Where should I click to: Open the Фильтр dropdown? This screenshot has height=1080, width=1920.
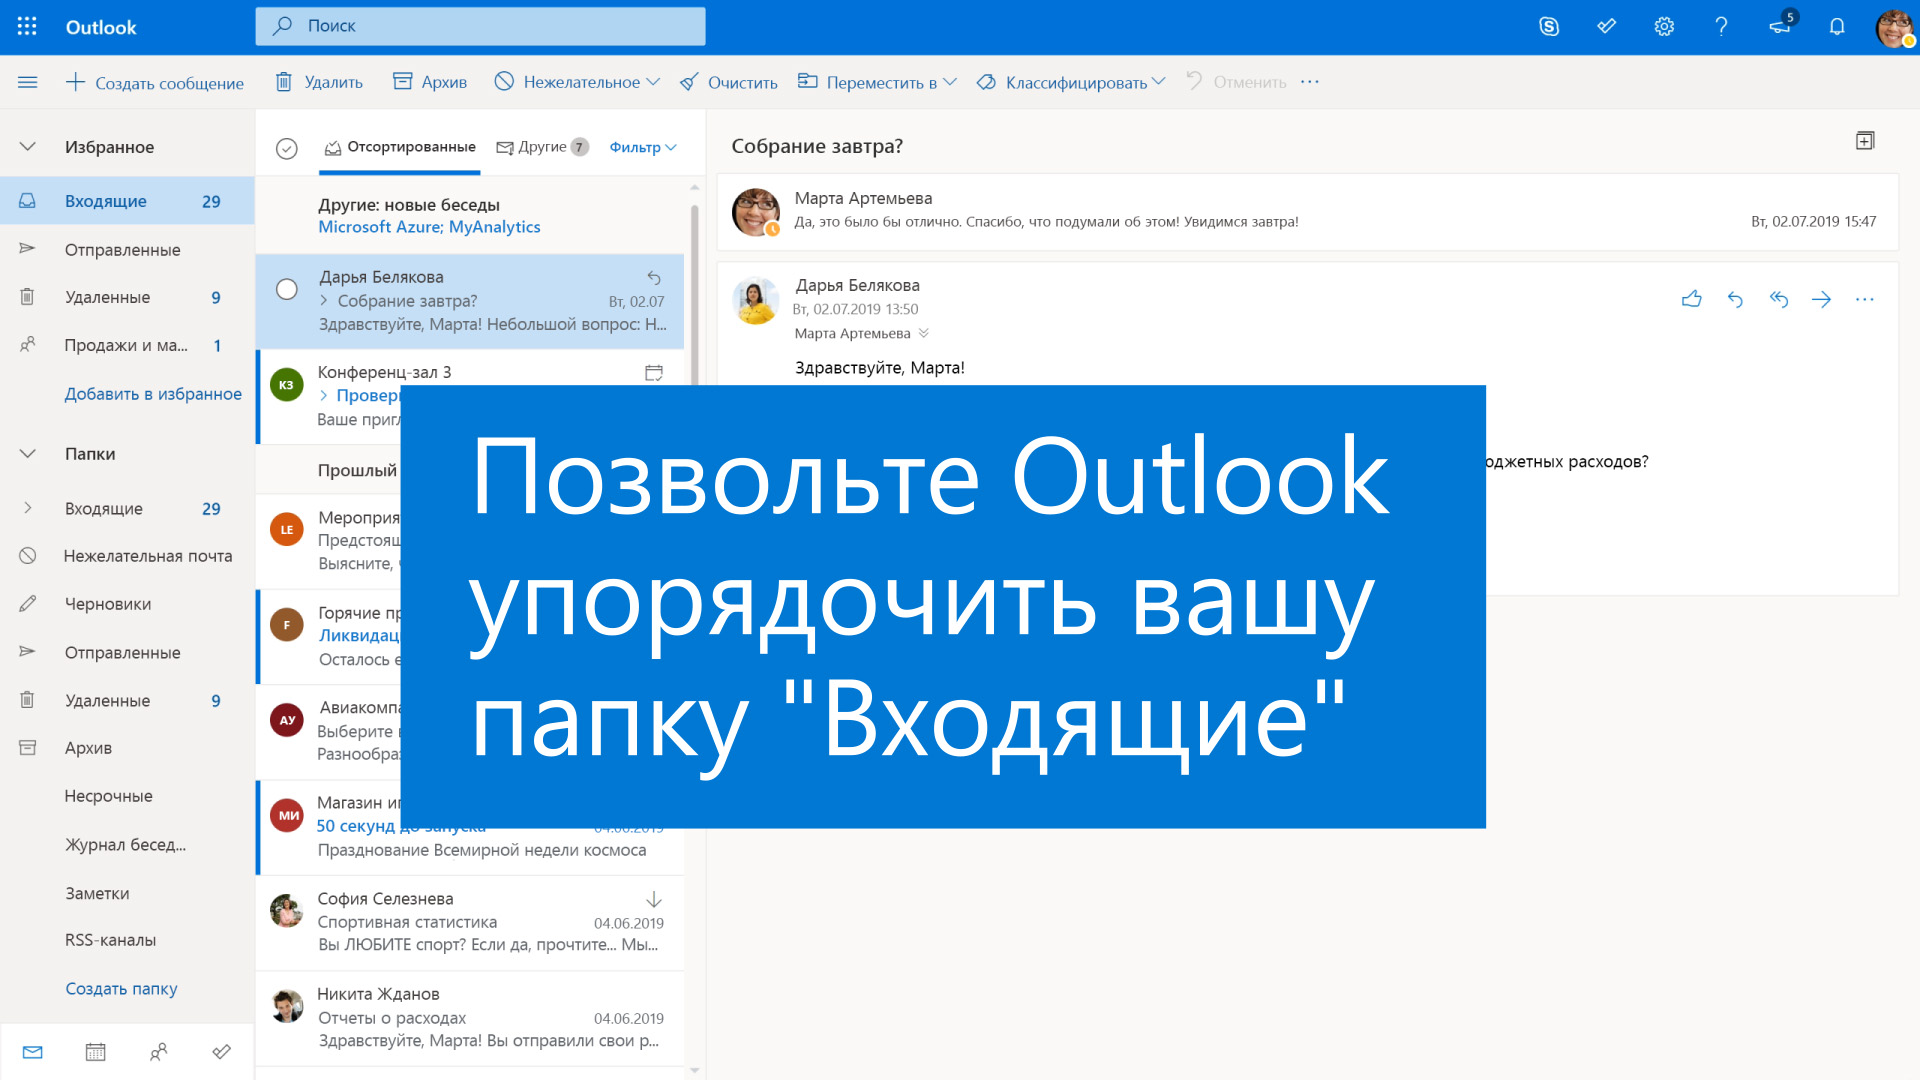pos(643,147)
